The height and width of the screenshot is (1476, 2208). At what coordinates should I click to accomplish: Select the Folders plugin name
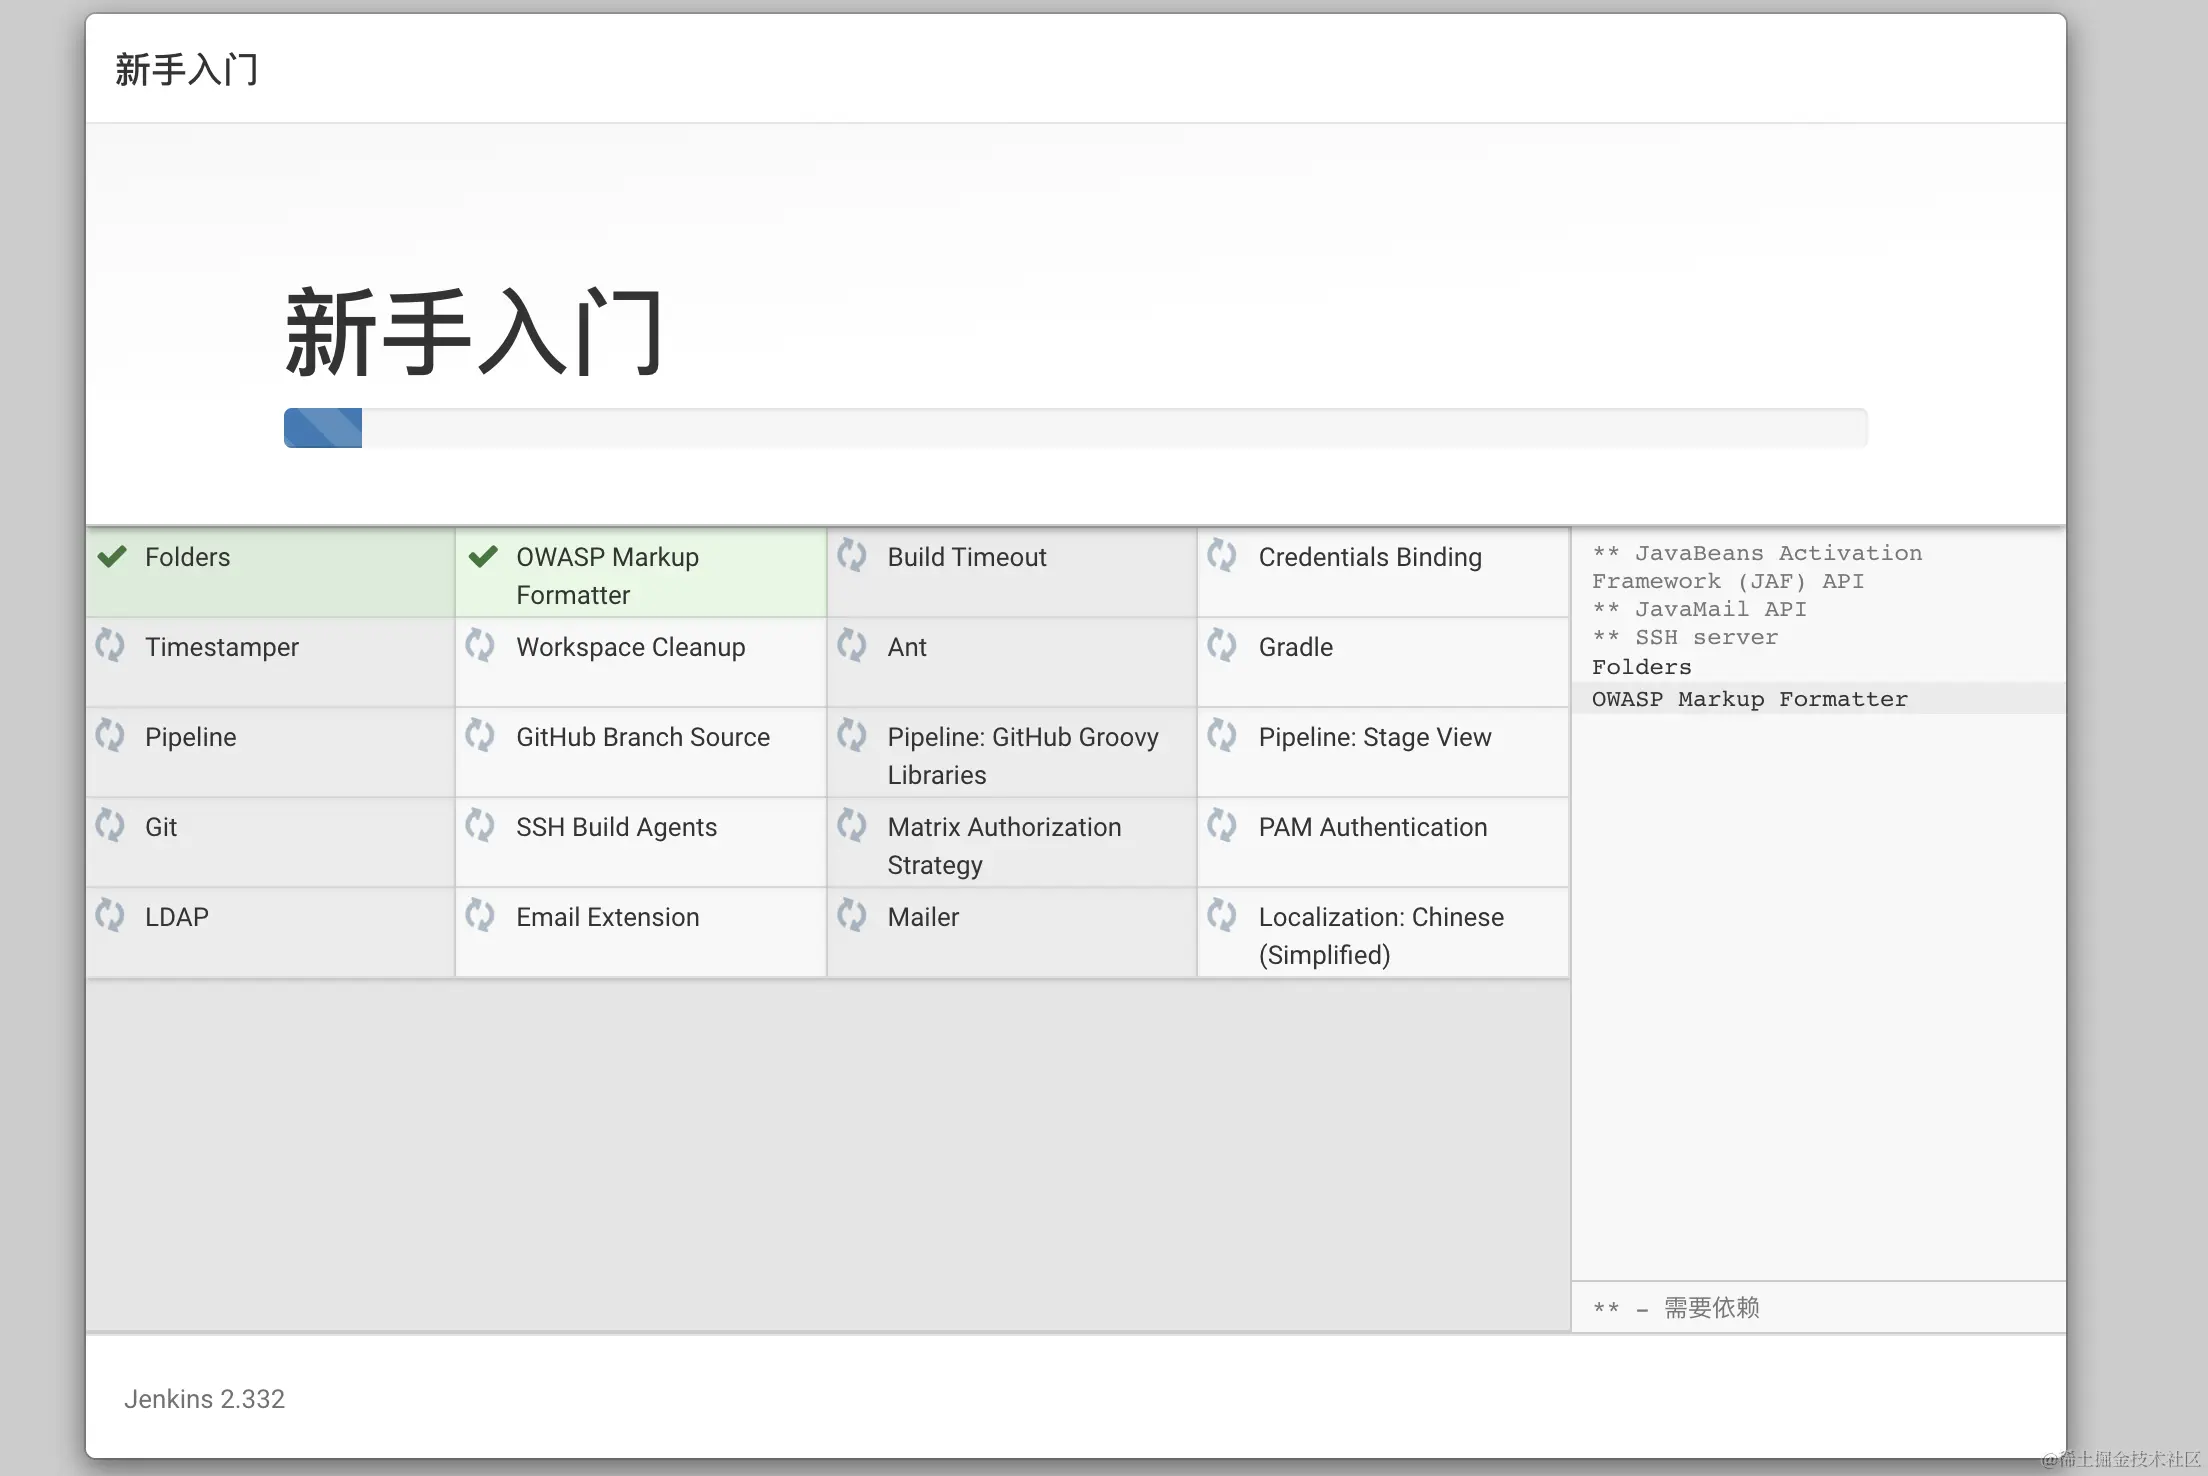click(x=187, y=557)
